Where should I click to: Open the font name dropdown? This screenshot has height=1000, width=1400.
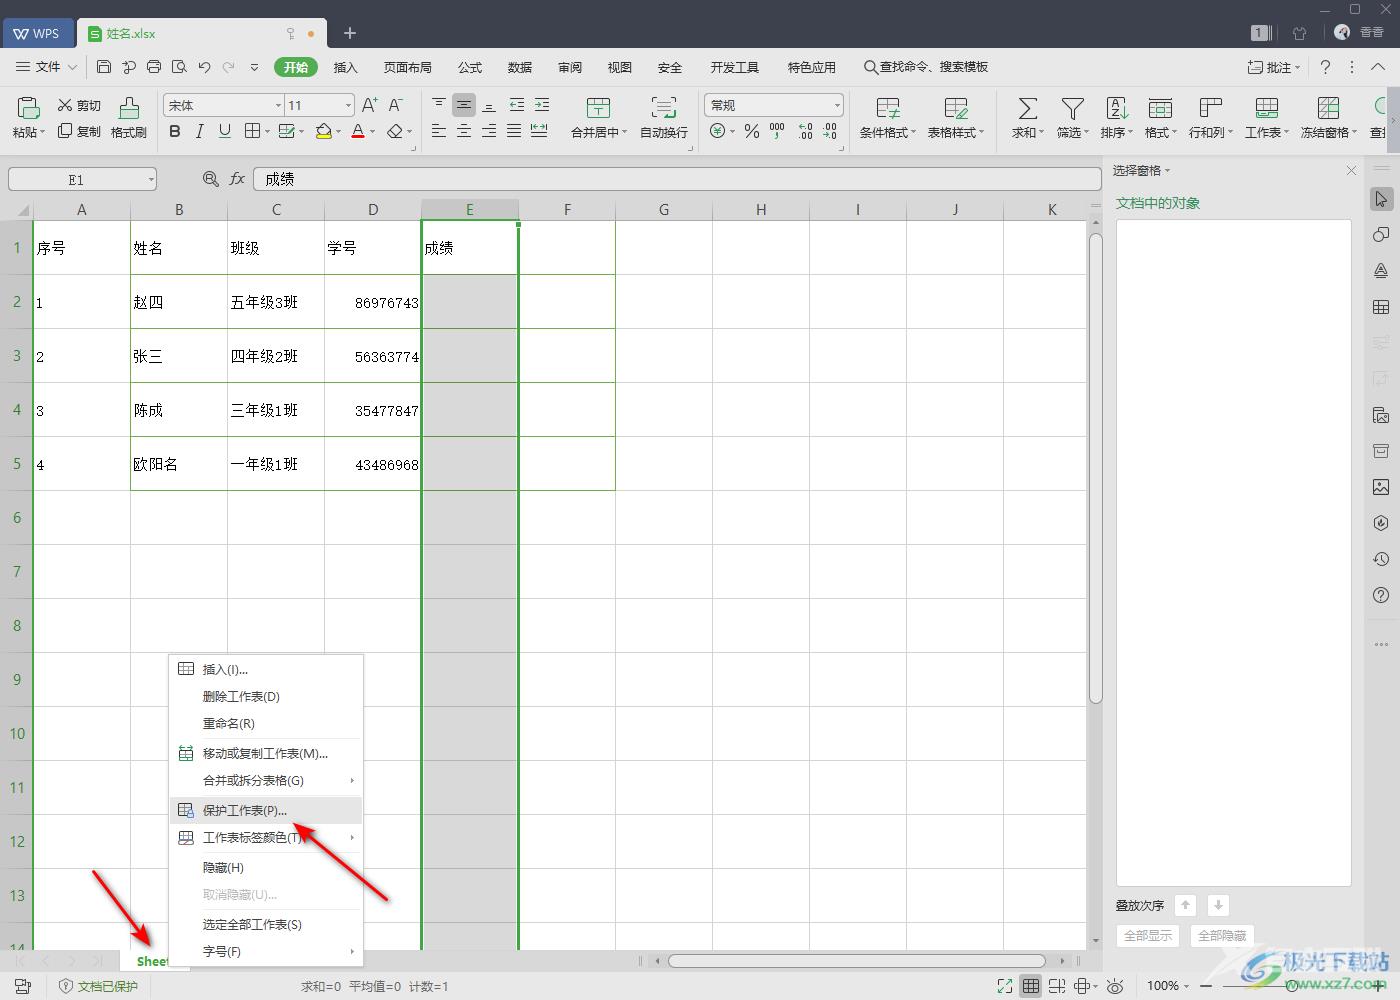(x=278, y=105)
